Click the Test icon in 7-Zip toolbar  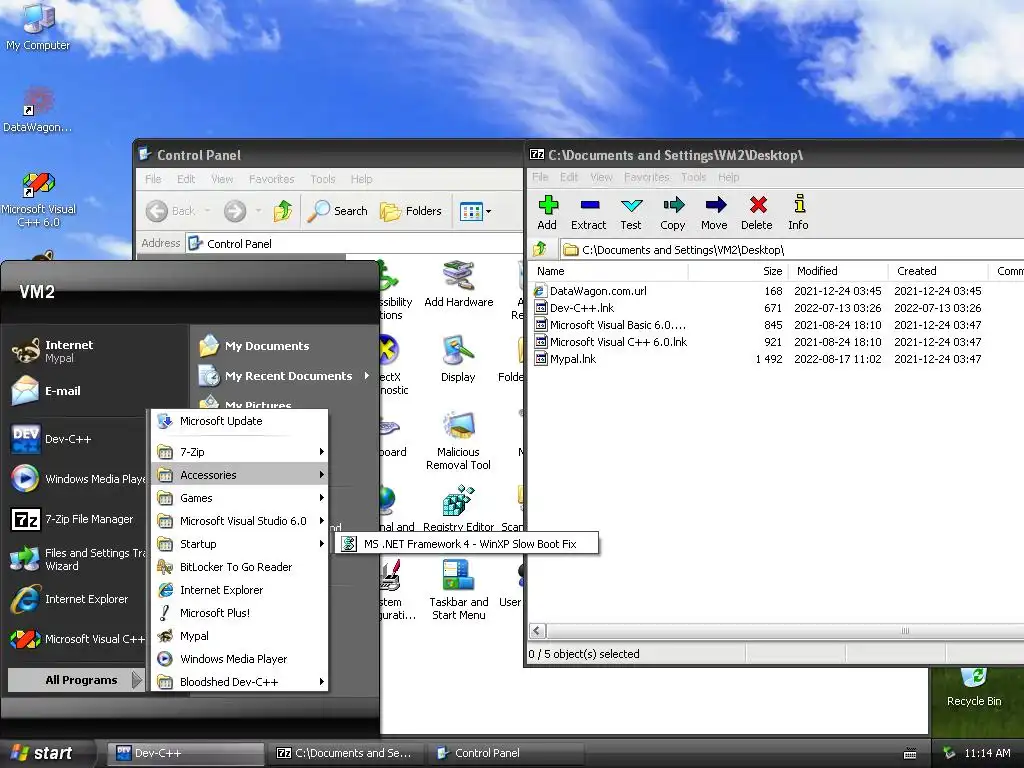coord(631,213)
